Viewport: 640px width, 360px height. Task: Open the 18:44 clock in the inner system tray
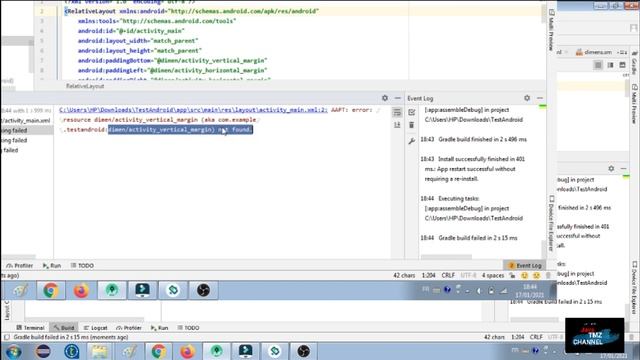click(x=529, y=291)
